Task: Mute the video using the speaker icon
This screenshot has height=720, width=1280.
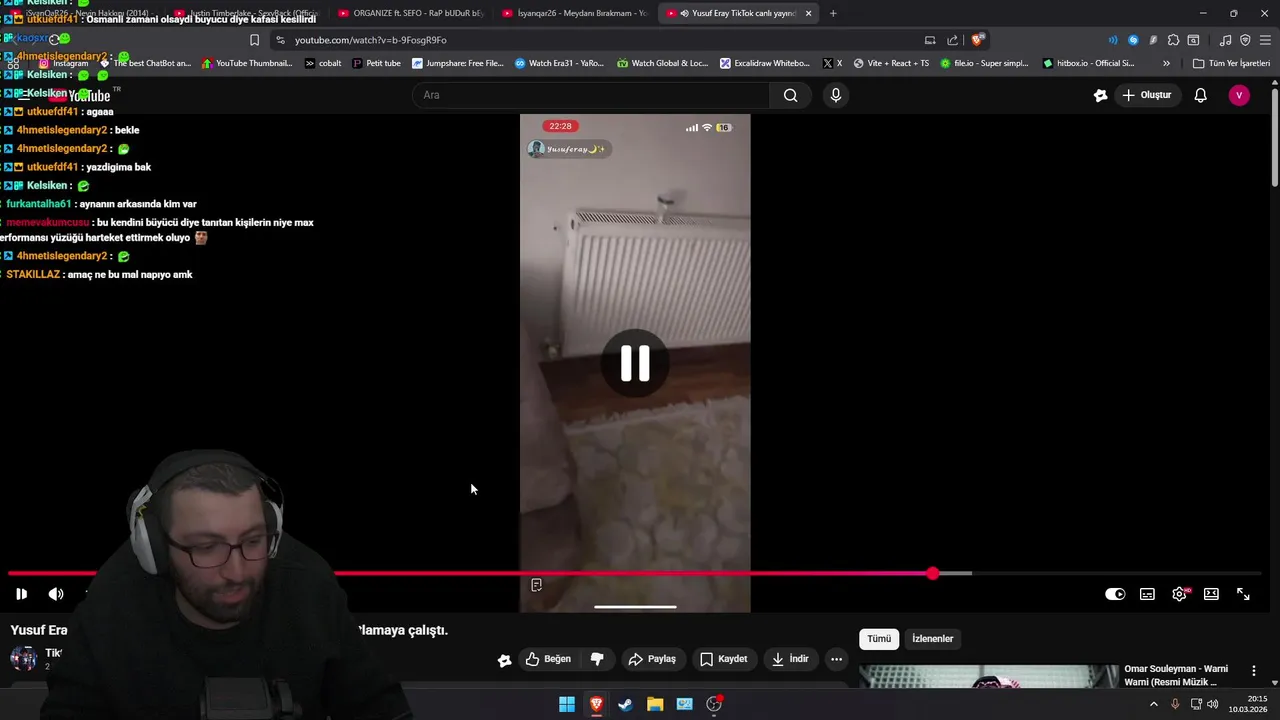Action: (x=56, y=594)
